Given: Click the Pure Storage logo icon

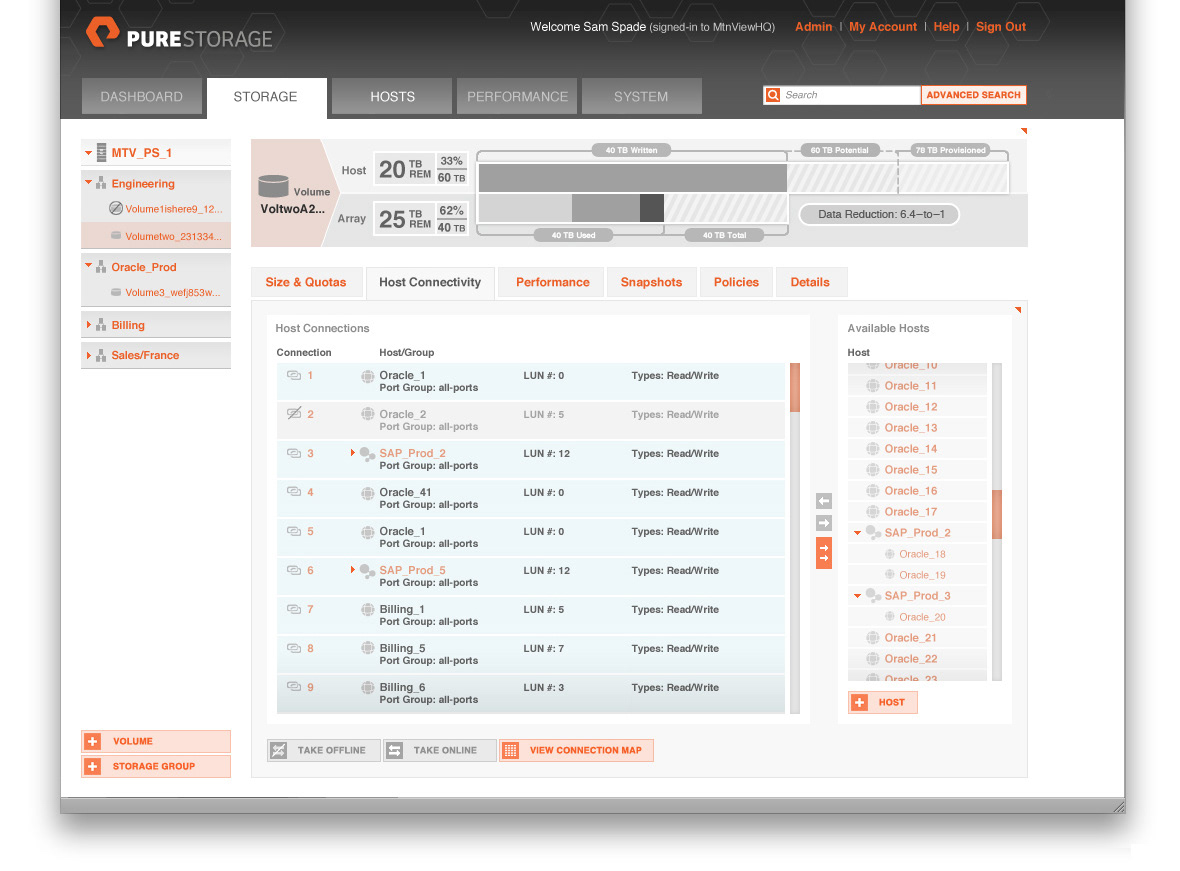Looking at the screenshot, I should click(x=103, y=32).
